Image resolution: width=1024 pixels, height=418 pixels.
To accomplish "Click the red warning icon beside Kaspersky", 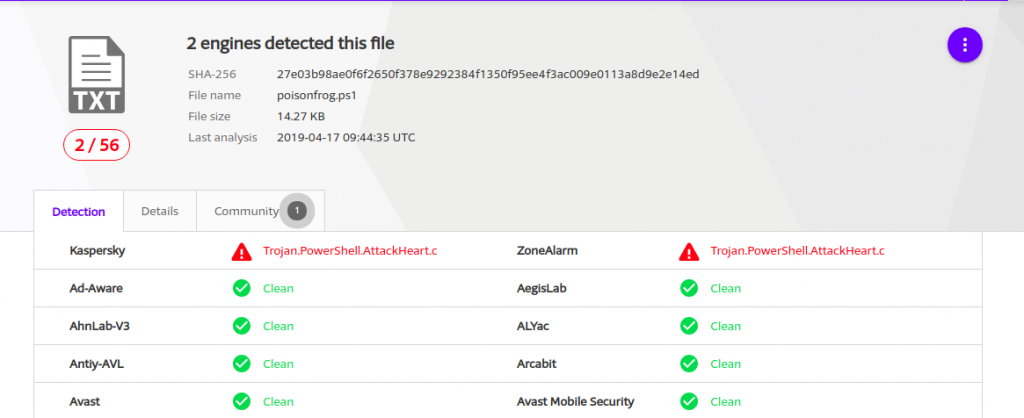I will (242, 251).
